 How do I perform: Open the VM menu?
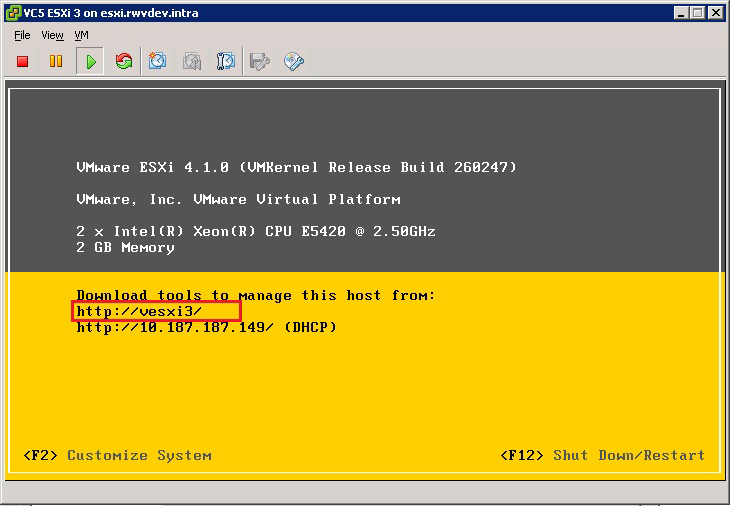[82, 35]
